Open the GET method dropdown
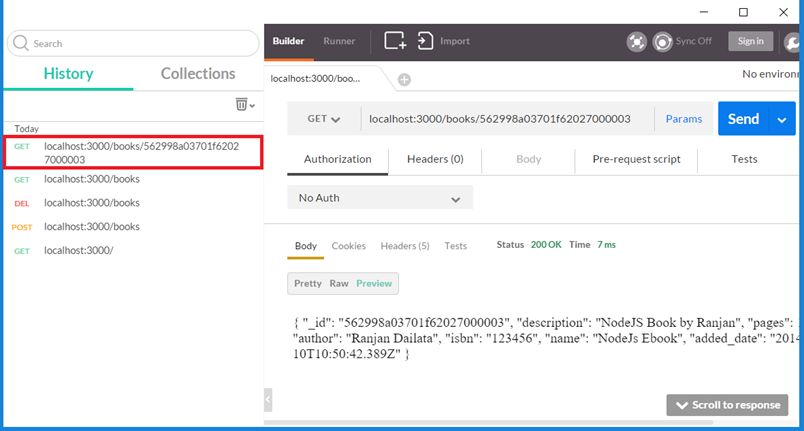The image size is (804, 431). [x=324, y=118]
